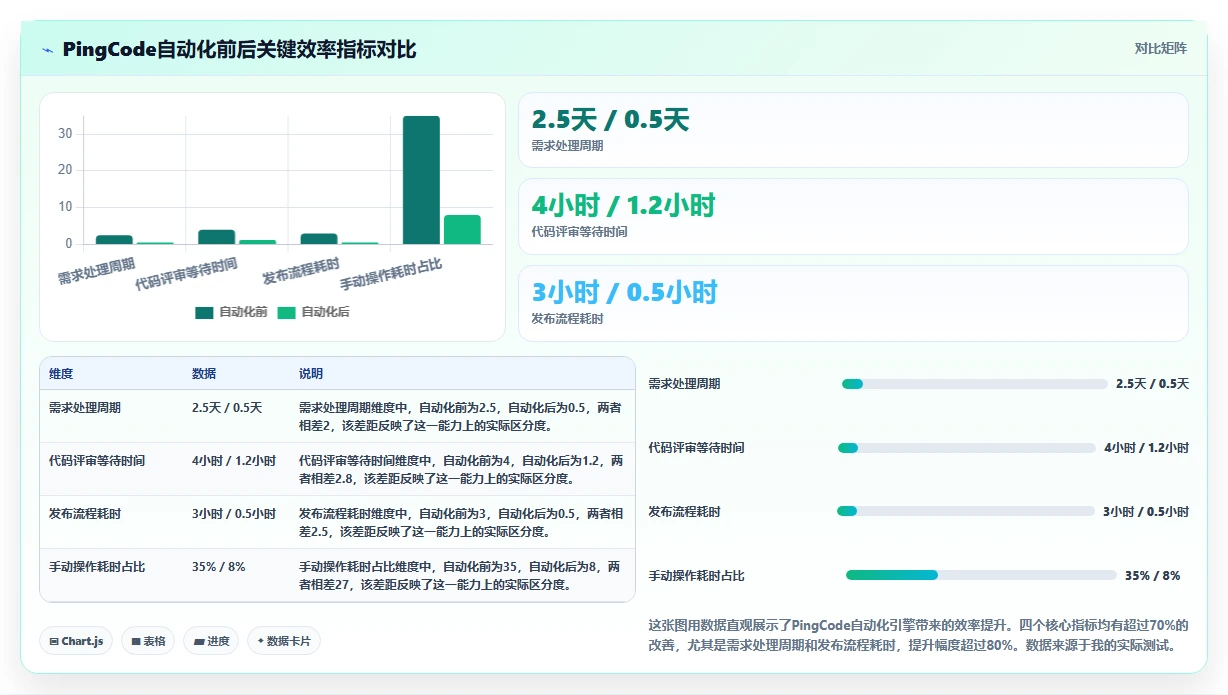Click the 2.5天 / 0.5天 value beside progress bar

coord(1152,384)
